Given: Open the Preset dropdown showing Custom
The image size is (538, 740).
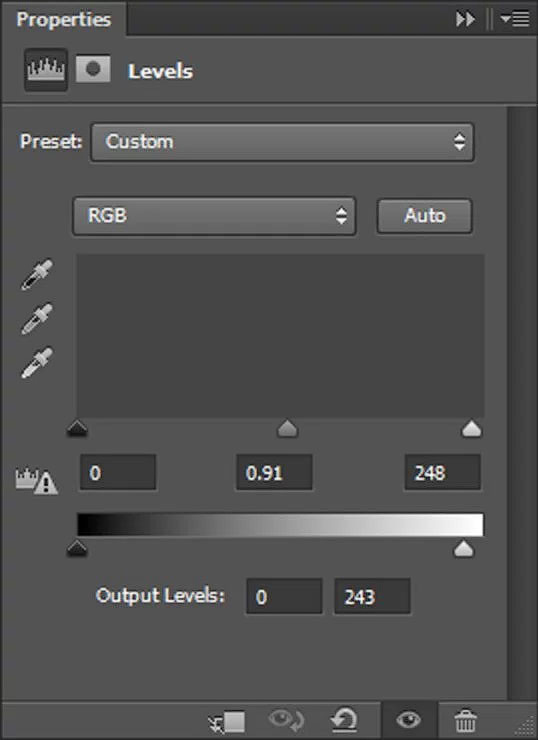Looking at the screenshot, I should [282, 142].
